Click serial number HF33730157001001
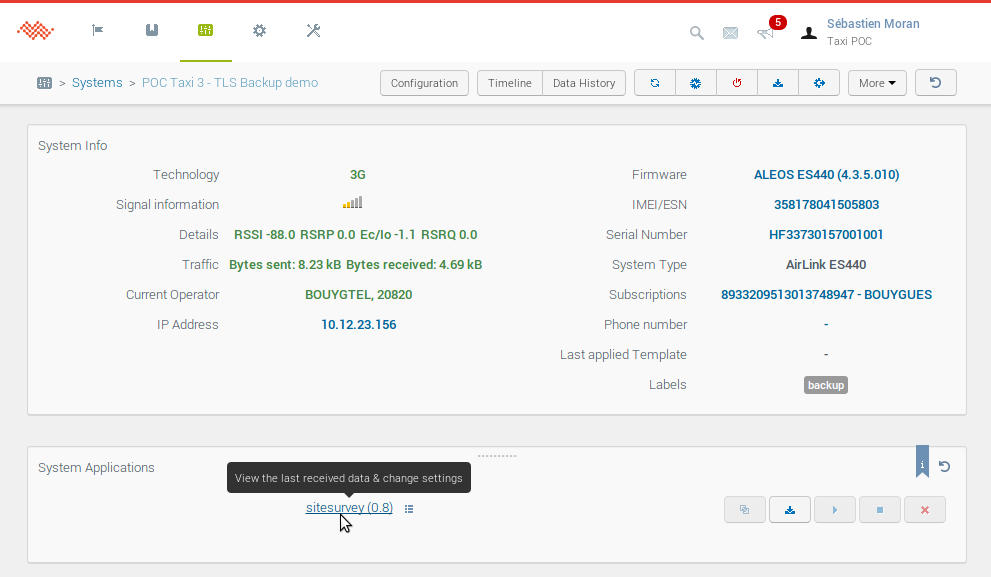 pos(826,234)
